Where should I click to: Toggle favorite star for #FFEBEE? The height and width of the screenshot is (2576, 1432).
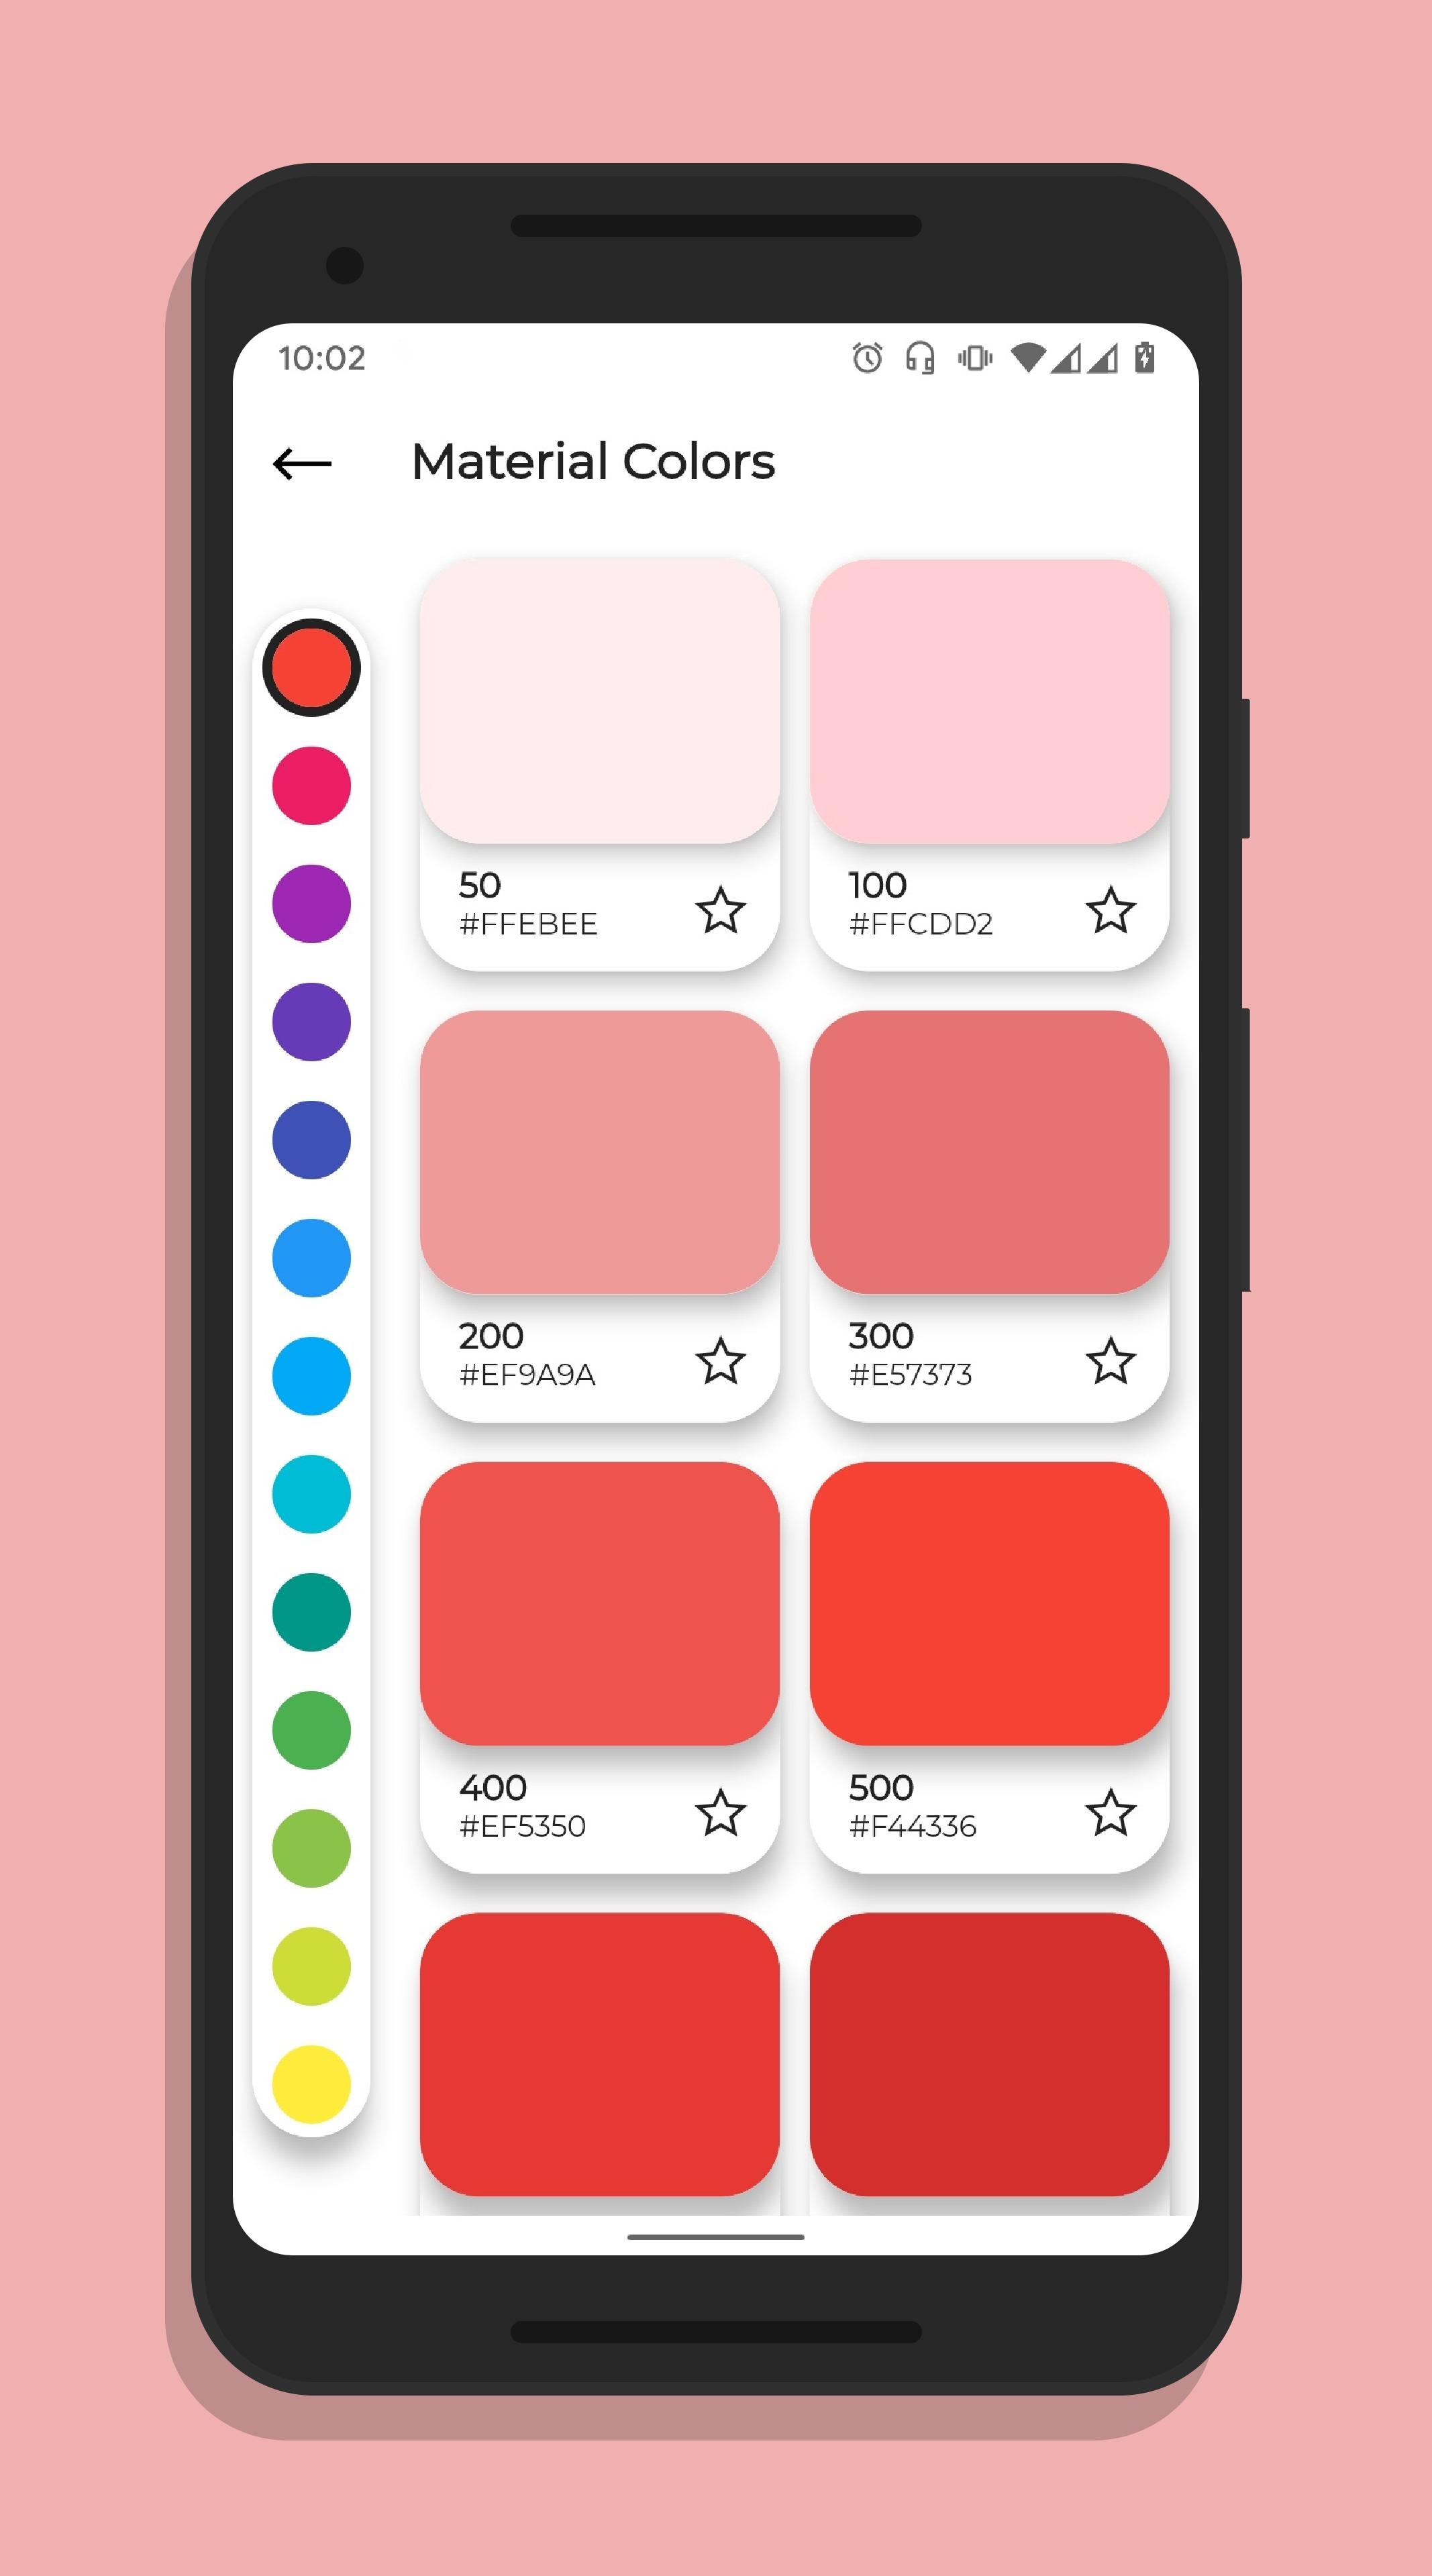(x=725, y=908)
